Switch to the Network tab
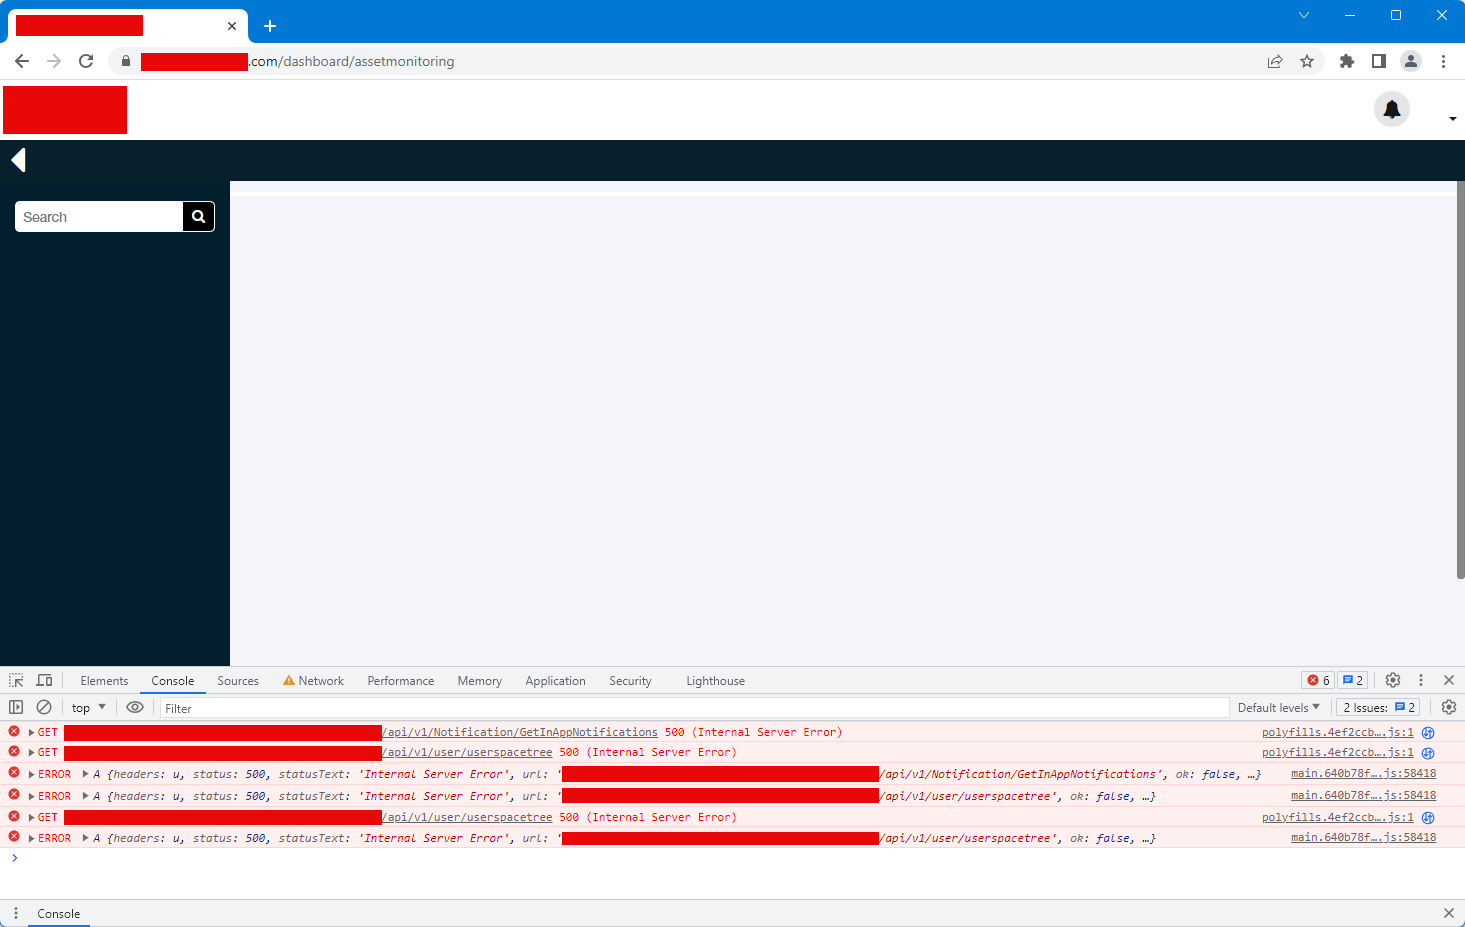This screenshot has width=1465, height=927. click(x=313, y=681)
